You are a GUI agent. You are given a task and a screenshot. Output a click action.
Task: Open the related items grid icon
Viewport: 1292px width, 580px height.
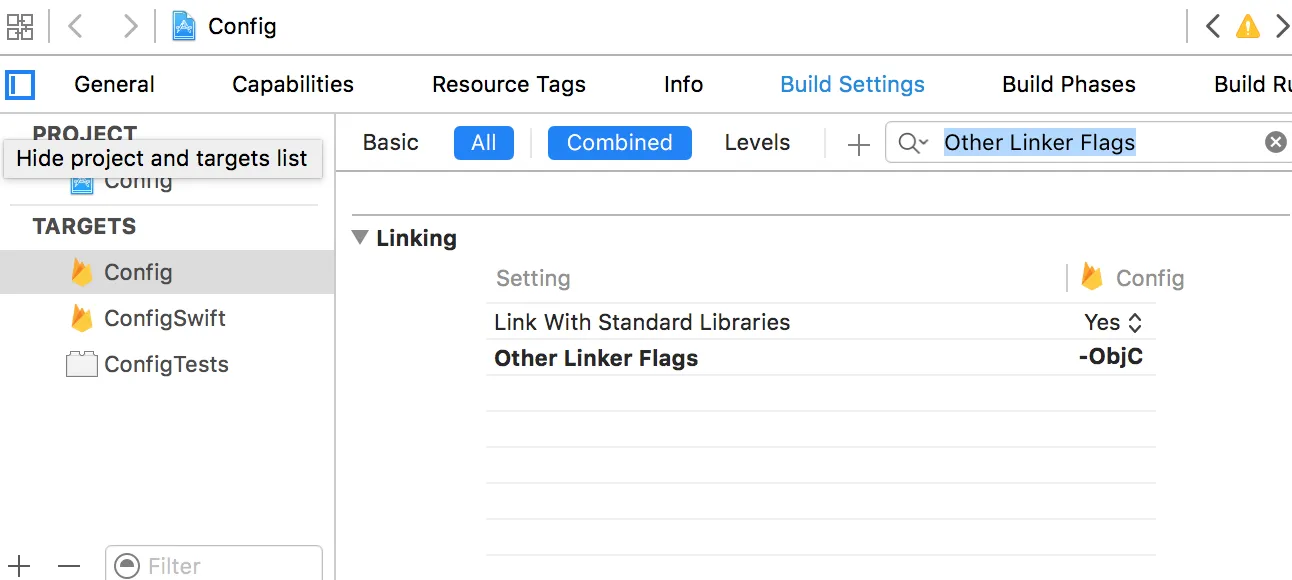pyautogui.click(x=20, y=26)
